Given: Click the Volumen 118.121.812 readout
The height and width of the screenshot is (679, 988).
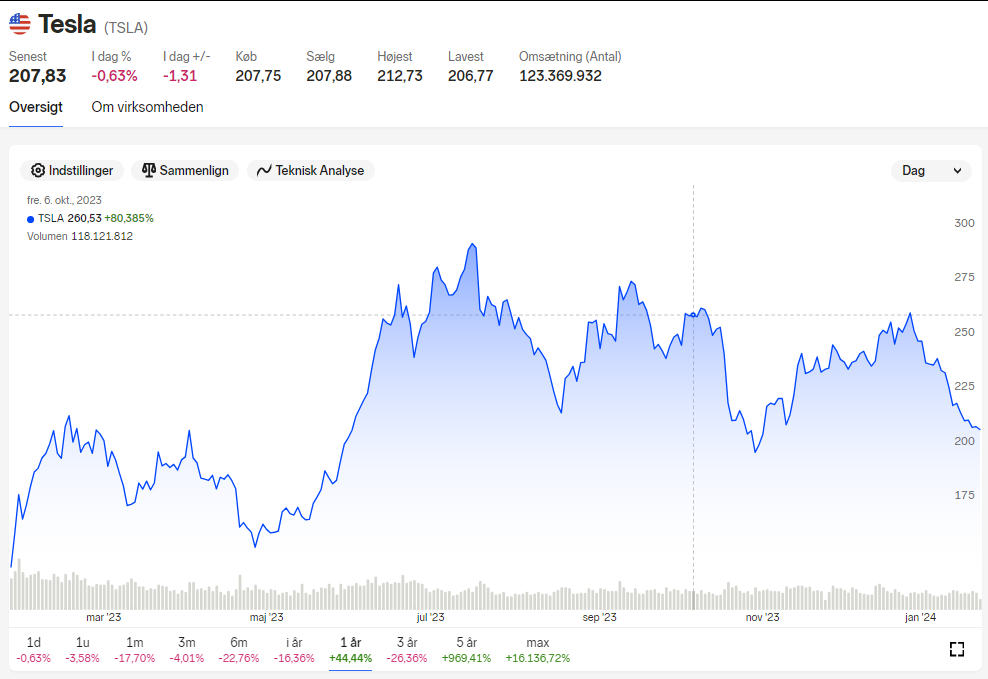Looking at the screenshot, I should point(80,236).
